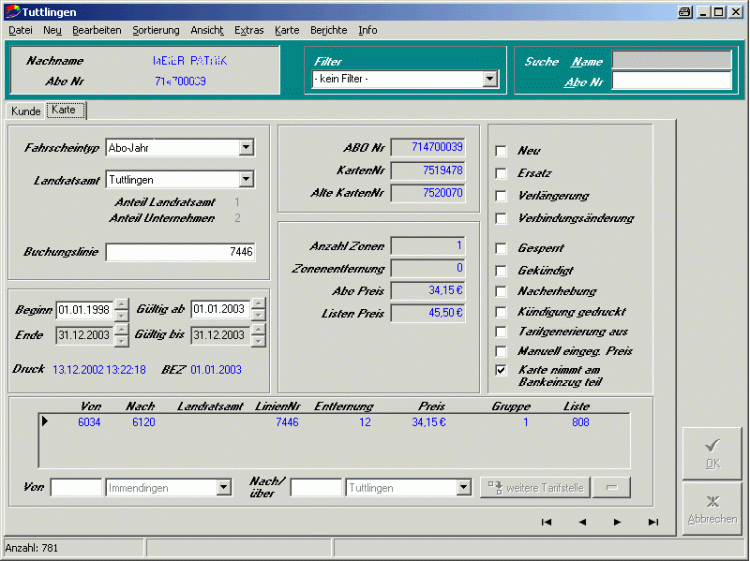Open the Datei menu
The width and height of the screenshot is (750, 561).
21,30
